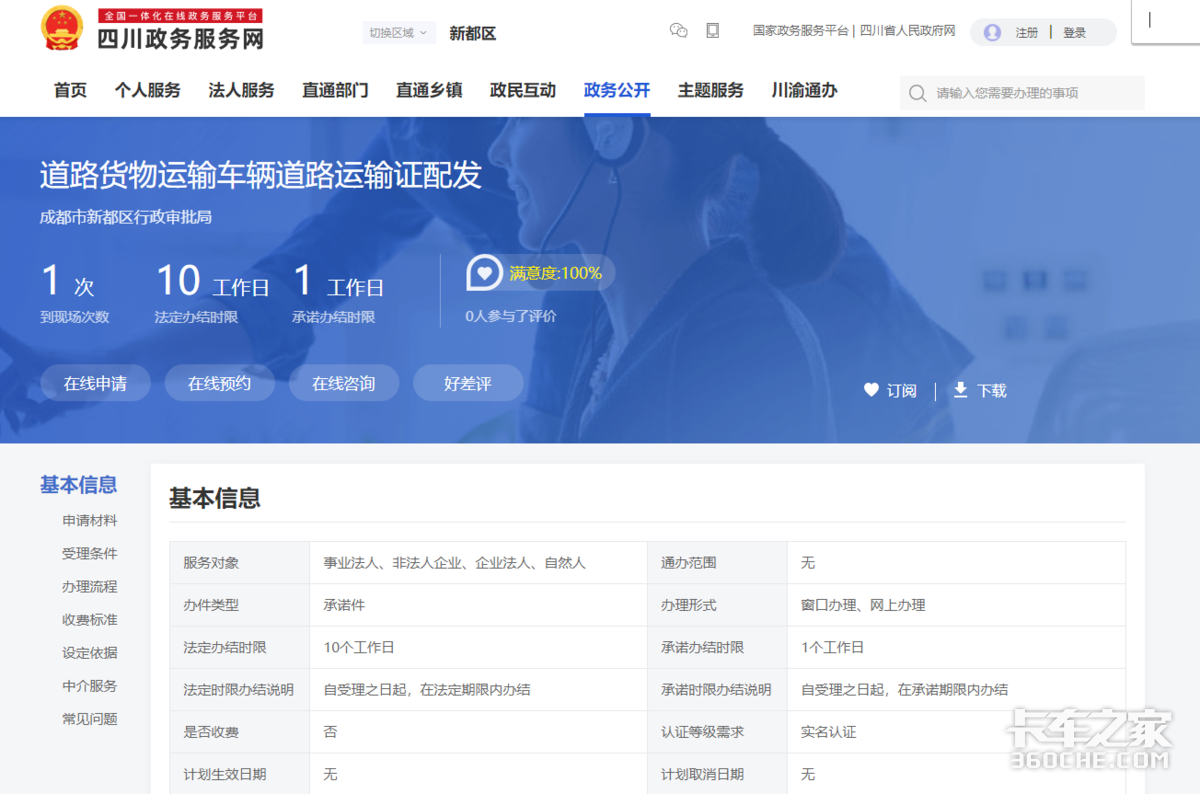1200x794 pixels.
Task: Click the user avatar icon near 注册
Action: coord(990,32)
